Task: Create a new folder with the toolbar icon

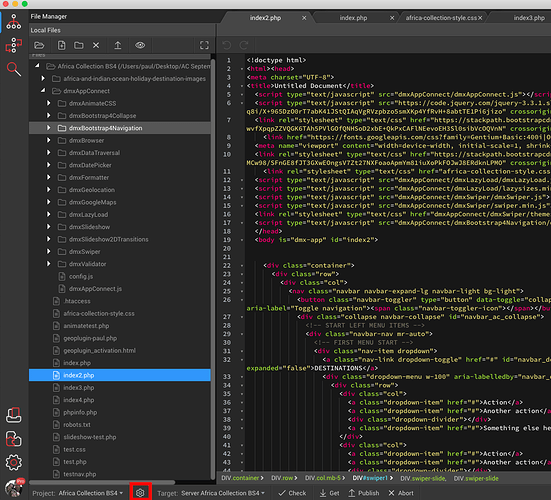Action: coord(79,45)
